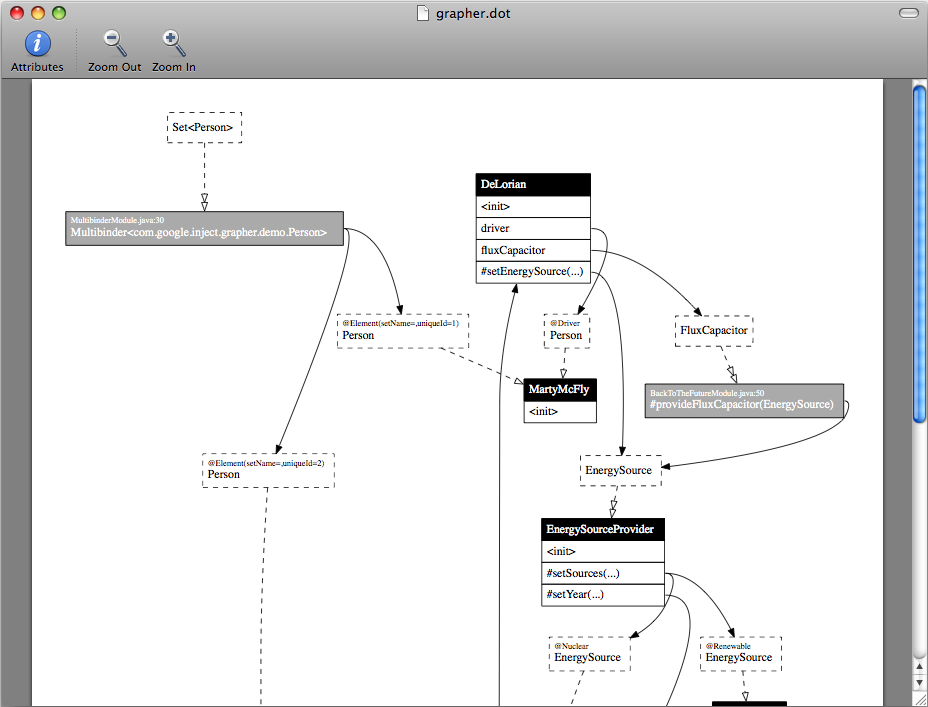Click the Zoom In magnifier icon
Viewport: 928px width, 707px height.
pos(173,44)
